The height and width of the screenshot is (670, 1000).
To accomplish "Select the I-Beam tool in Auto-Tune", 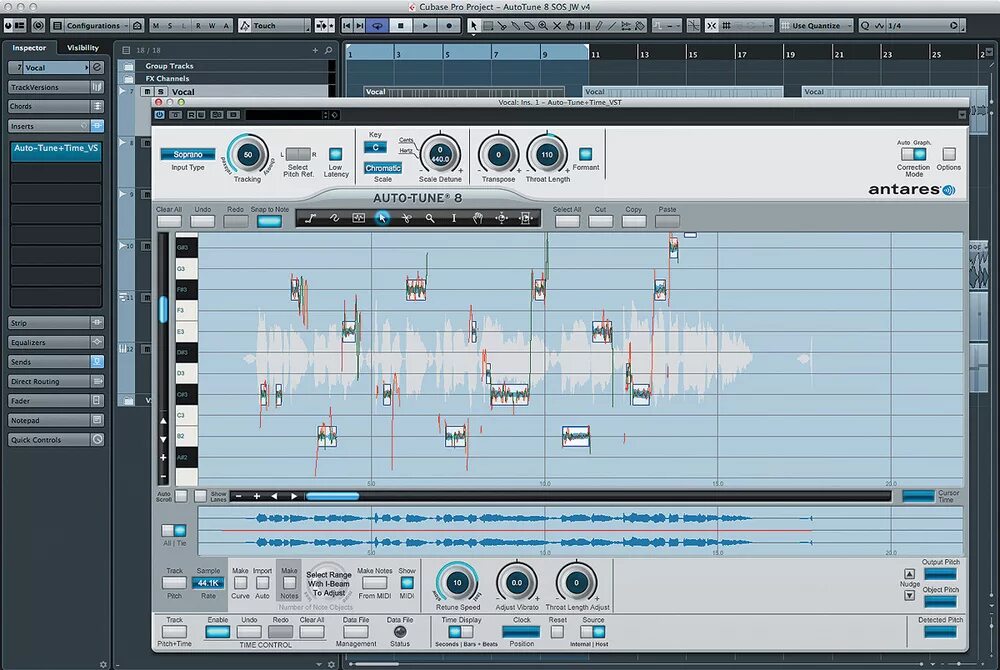I will pos(454,218).
